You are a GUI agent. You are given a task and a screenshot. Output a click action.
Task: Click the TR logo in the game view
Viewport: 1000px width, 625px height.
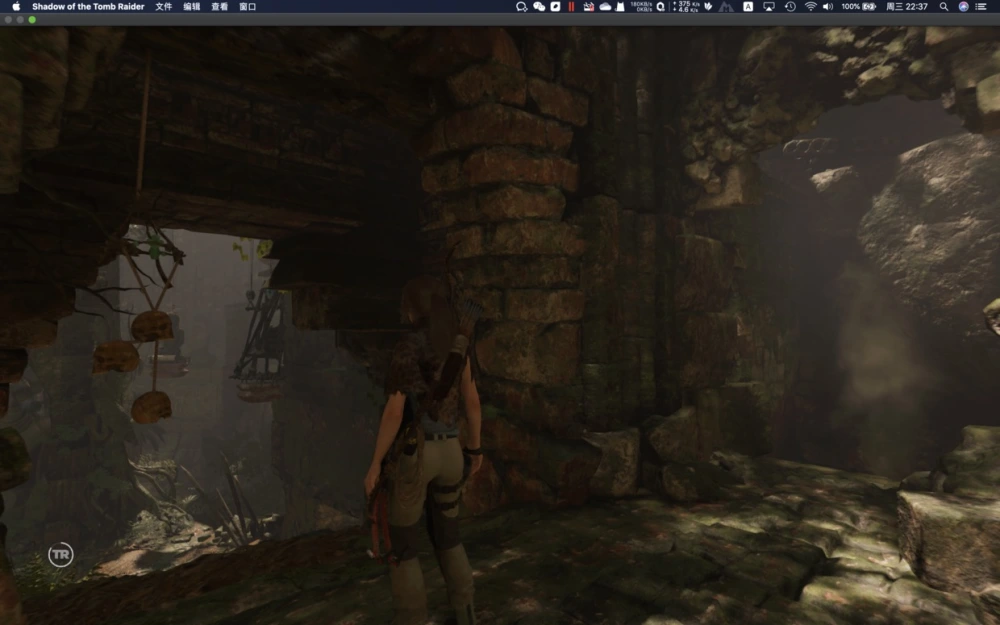click(x=61, y=554)
